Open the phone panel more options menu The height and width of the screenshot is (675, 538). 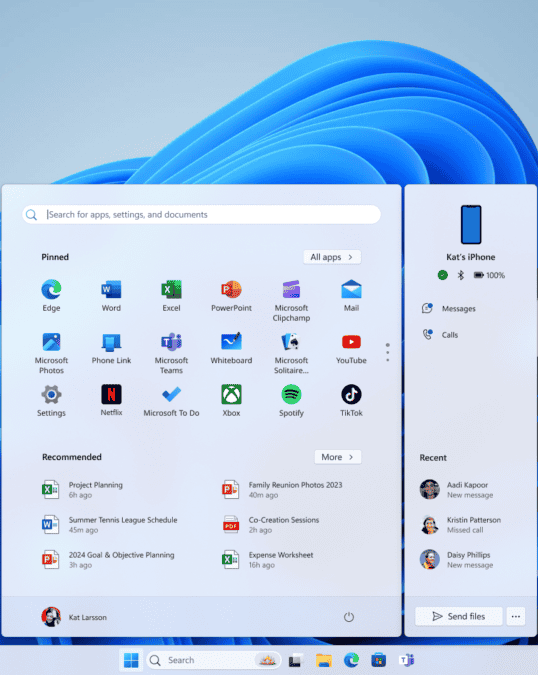point(516,616)
